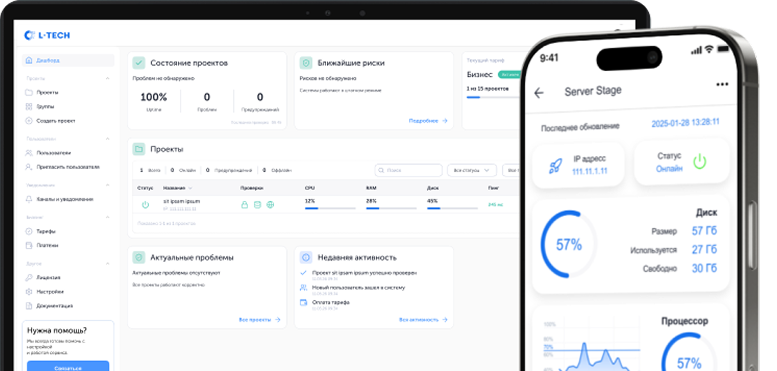Screen dimensions: 777x371
Task: Click the project search field
Action: click(408, 170)
